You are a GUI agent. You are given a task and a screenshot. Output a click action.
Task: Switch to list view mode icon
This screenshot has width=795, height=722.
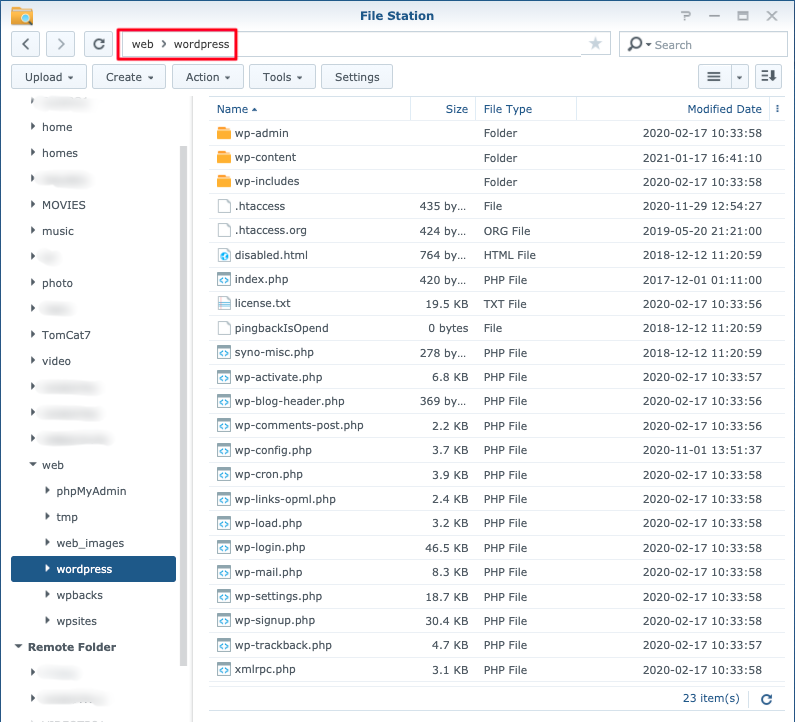(x=714, y=77)
